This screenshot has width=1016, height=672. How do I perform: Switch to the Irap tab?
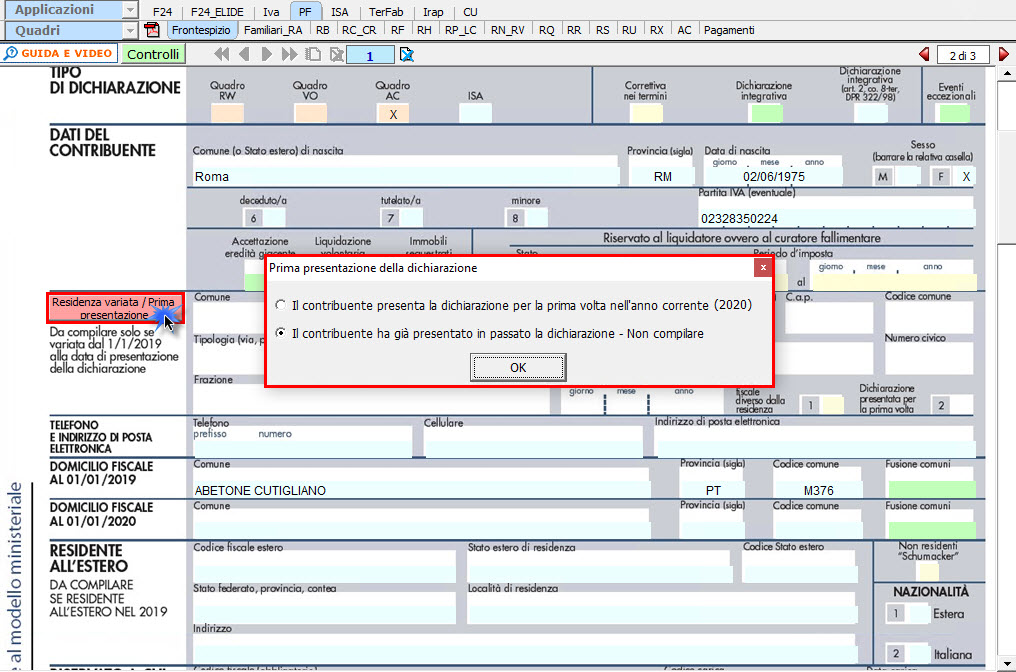tap(433, 12)
